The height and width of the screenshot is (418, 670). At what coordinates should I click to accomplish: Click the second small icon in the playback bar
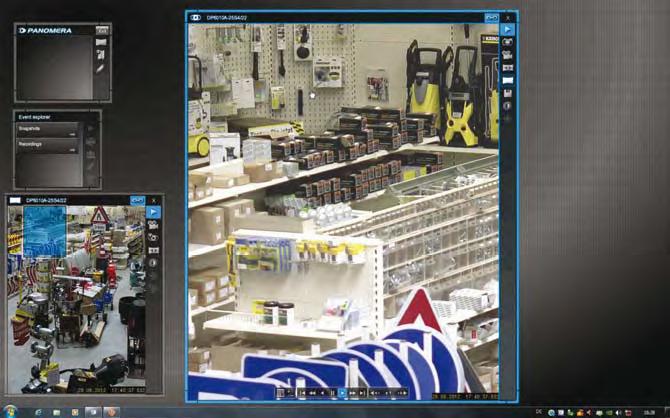(290, 393)
